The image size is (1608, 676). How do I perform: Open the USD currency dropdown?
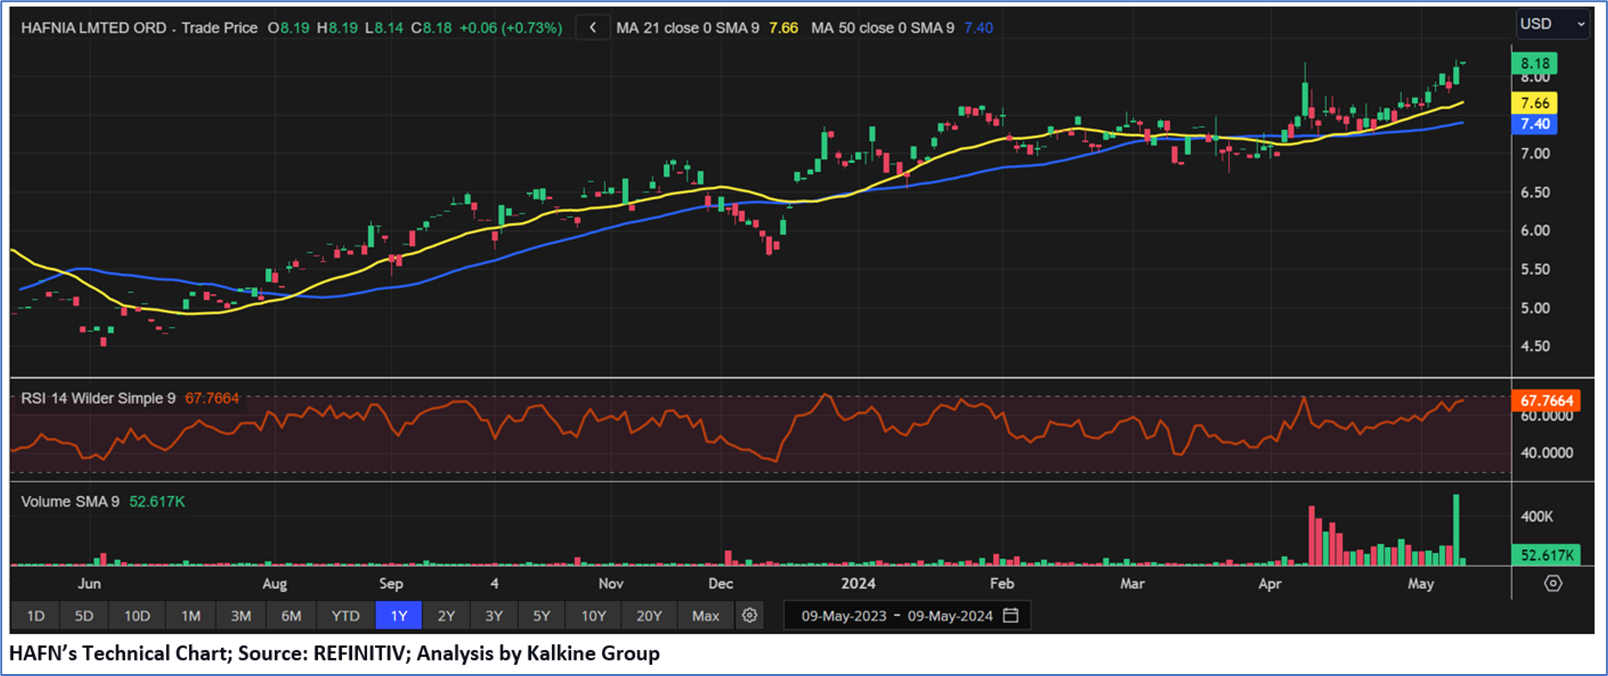click(x=1551, y=24)
